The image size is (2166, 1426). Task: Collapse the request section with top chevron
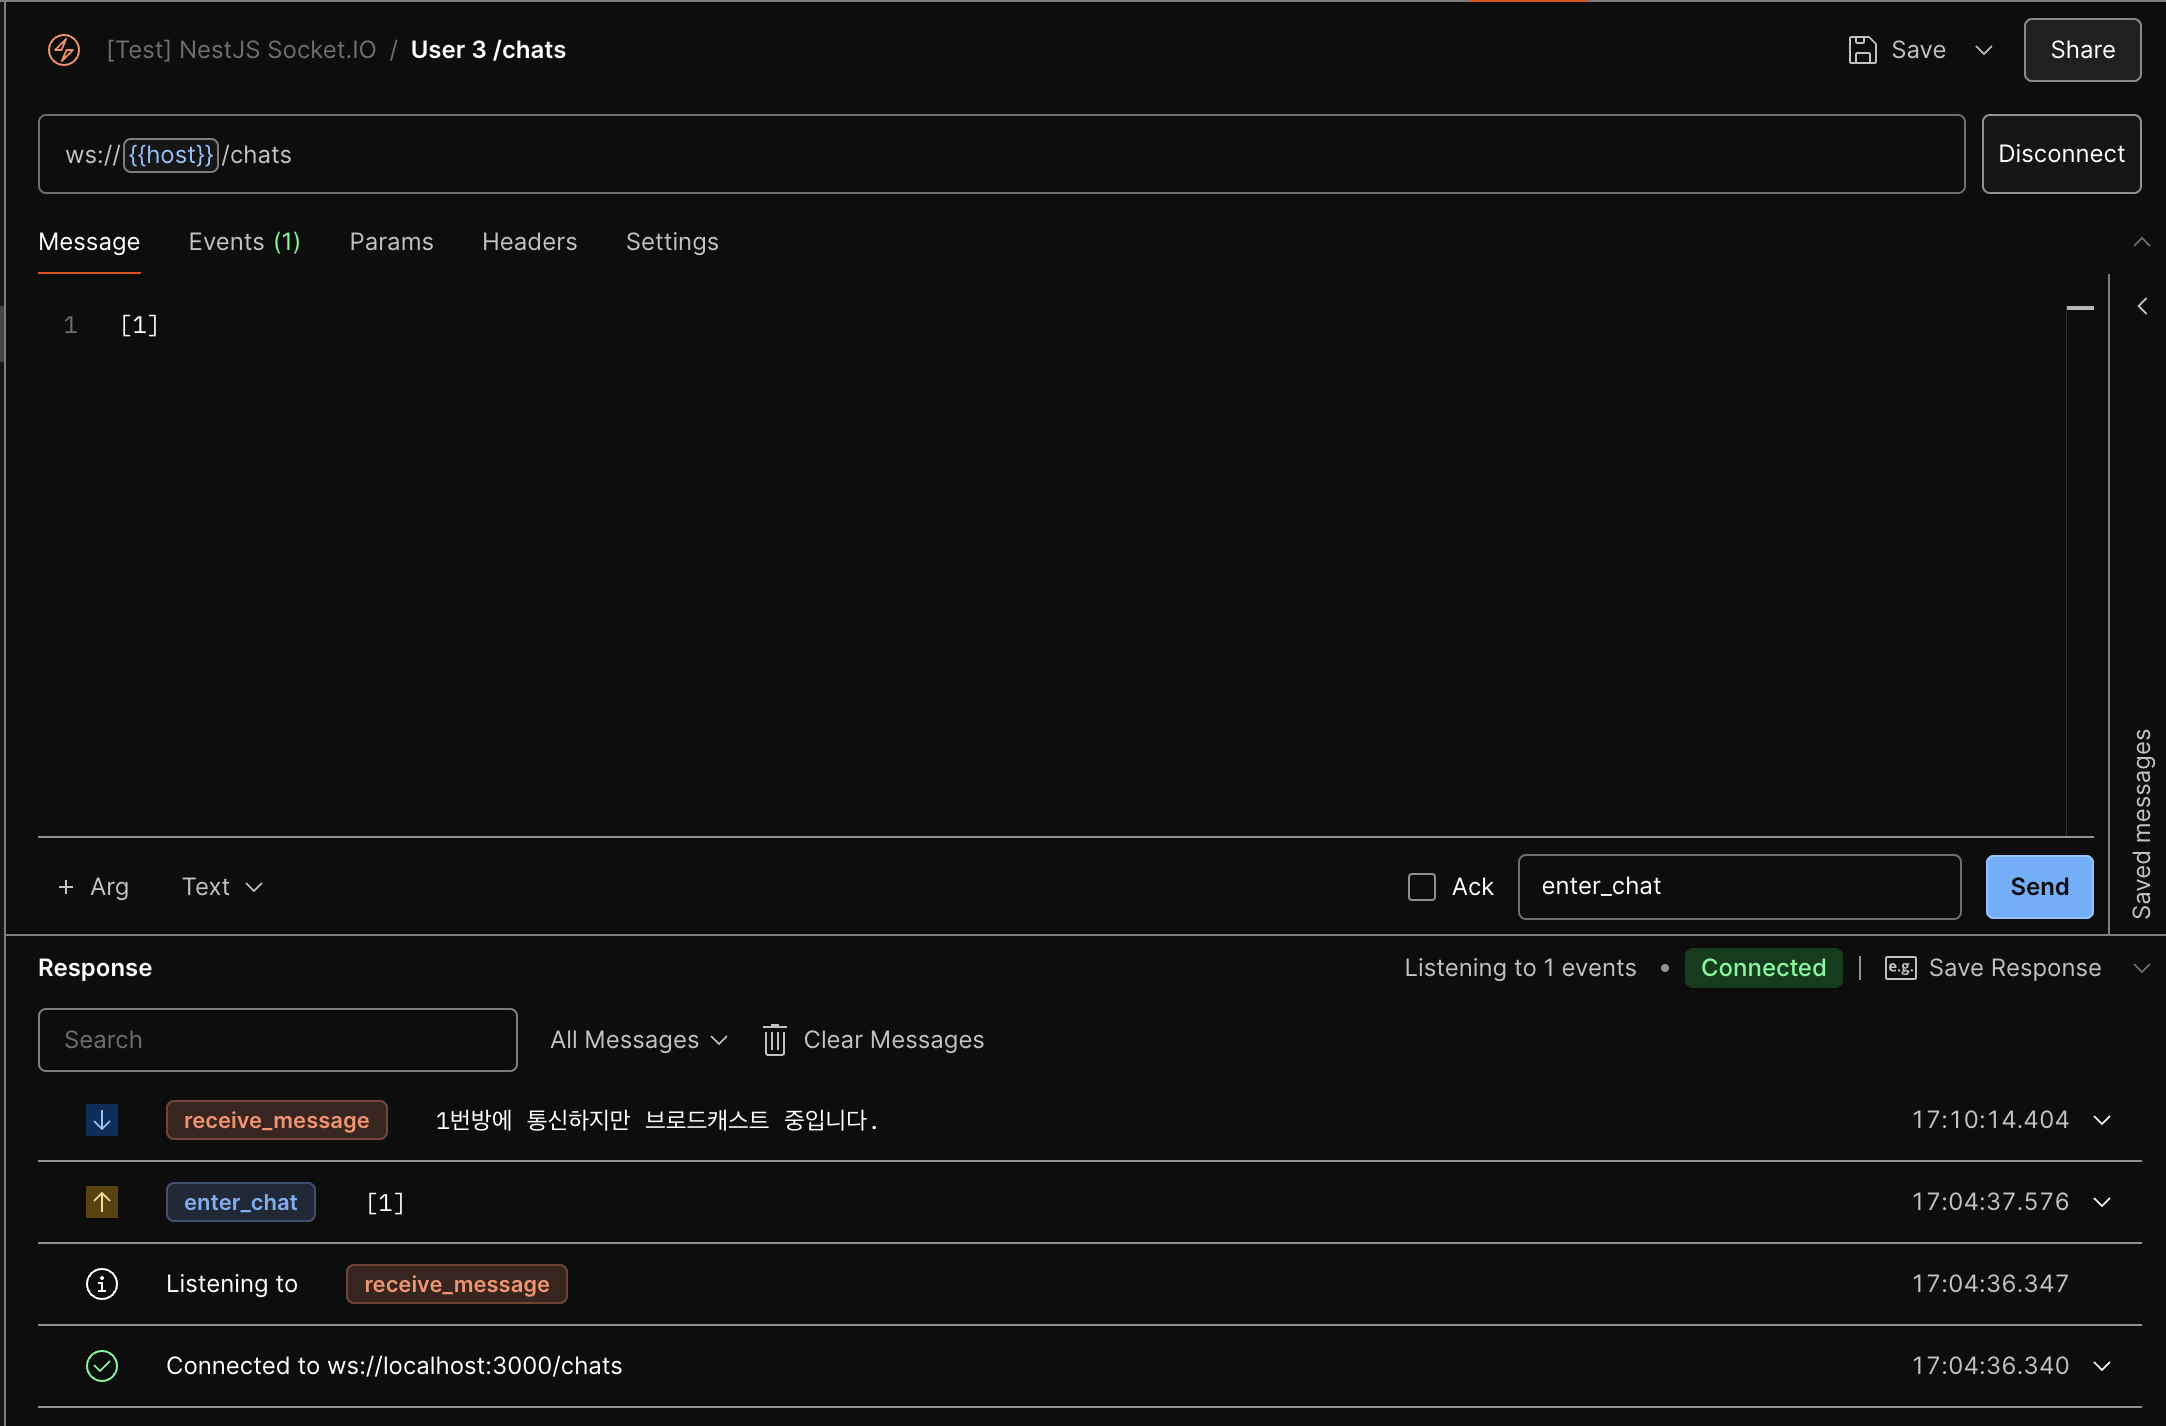[2141, 242]
